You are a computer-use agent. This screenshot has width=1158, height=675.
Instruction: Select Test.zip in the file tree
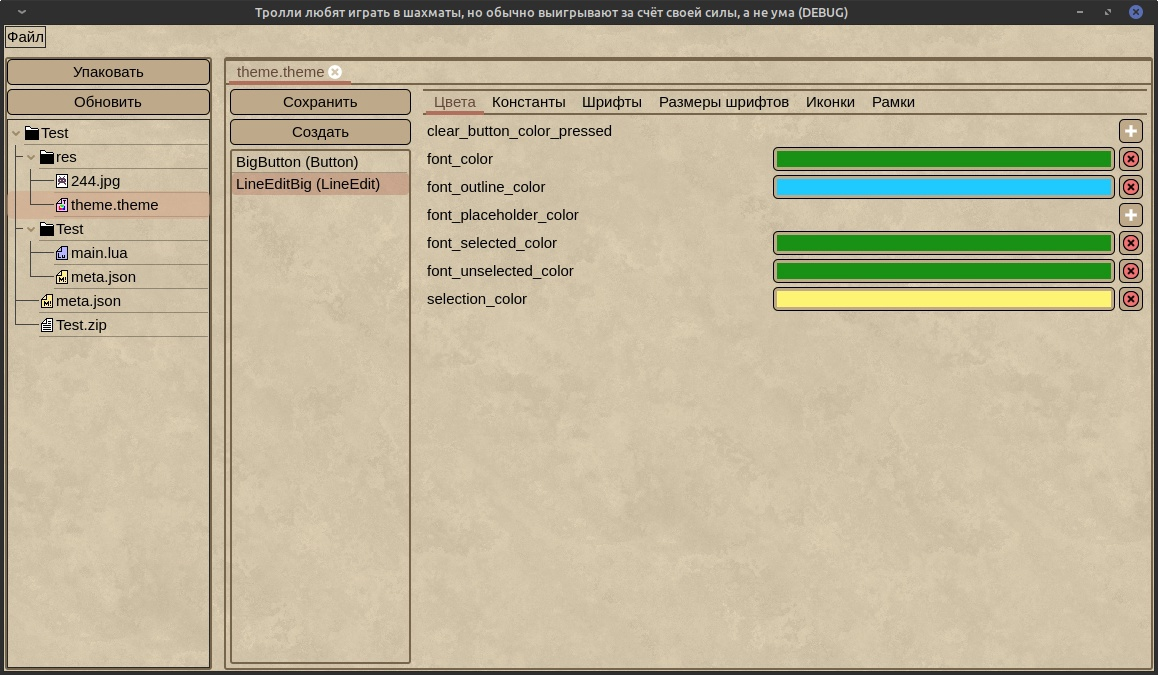(x=81, y=325)
